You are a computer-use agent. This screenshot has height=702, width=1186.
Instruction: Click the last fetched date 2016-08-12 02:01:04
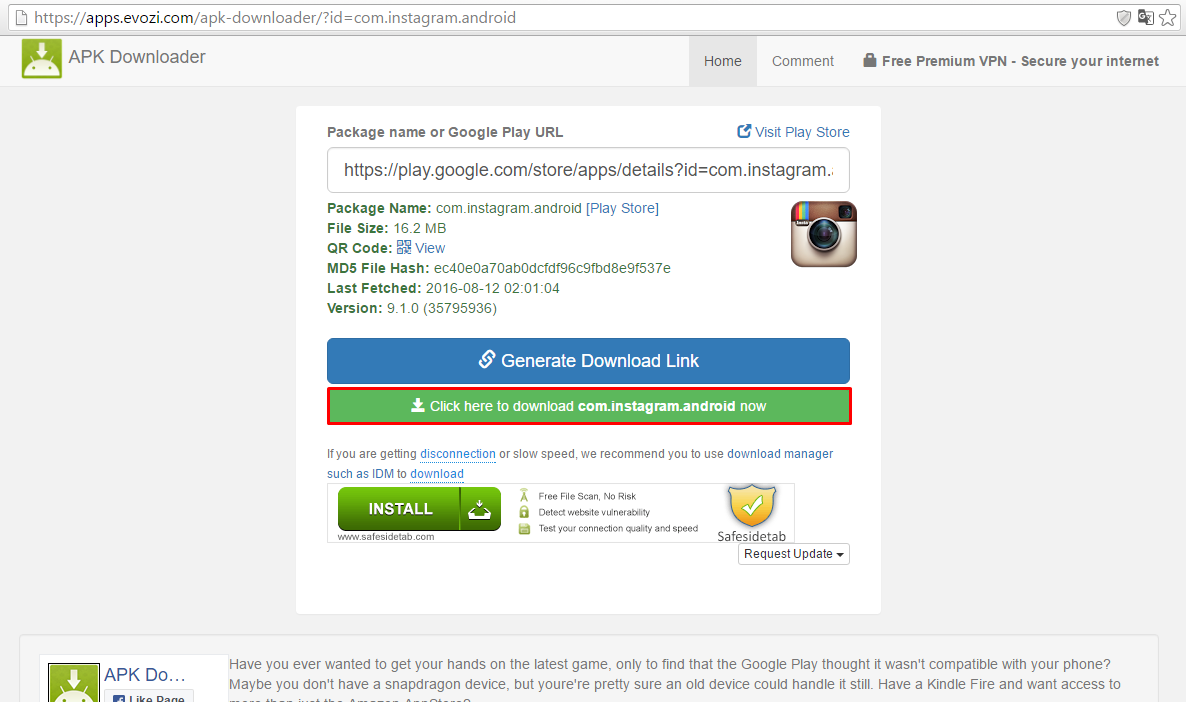[492, 288]
